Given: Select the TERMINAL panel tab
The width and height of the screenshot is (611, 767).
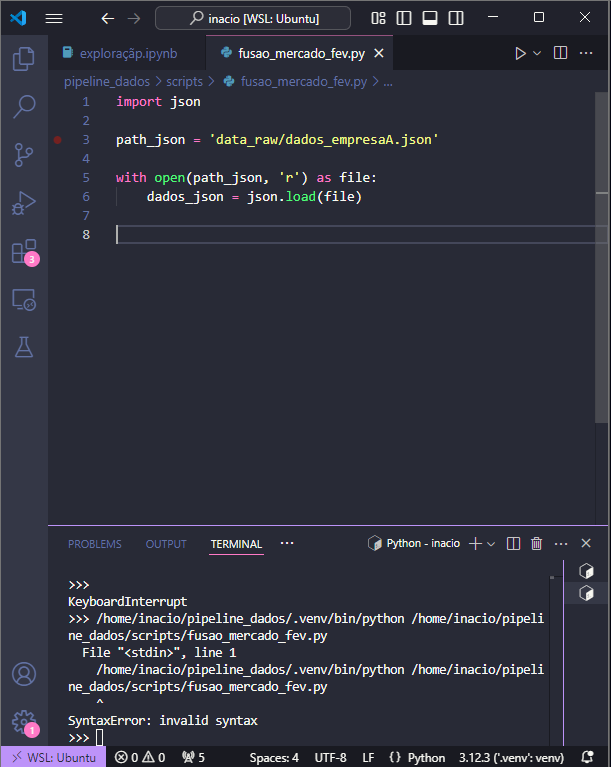Looking at the screenshot, I should point(236,543).
